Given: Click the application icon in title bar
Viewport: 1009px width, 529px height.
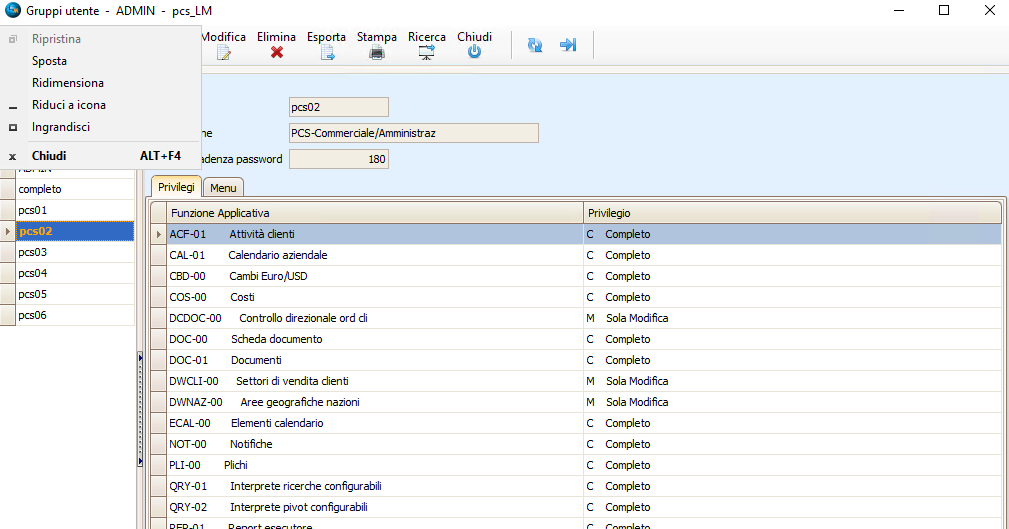Looking at the screenshot, I should tap(13, 10).
